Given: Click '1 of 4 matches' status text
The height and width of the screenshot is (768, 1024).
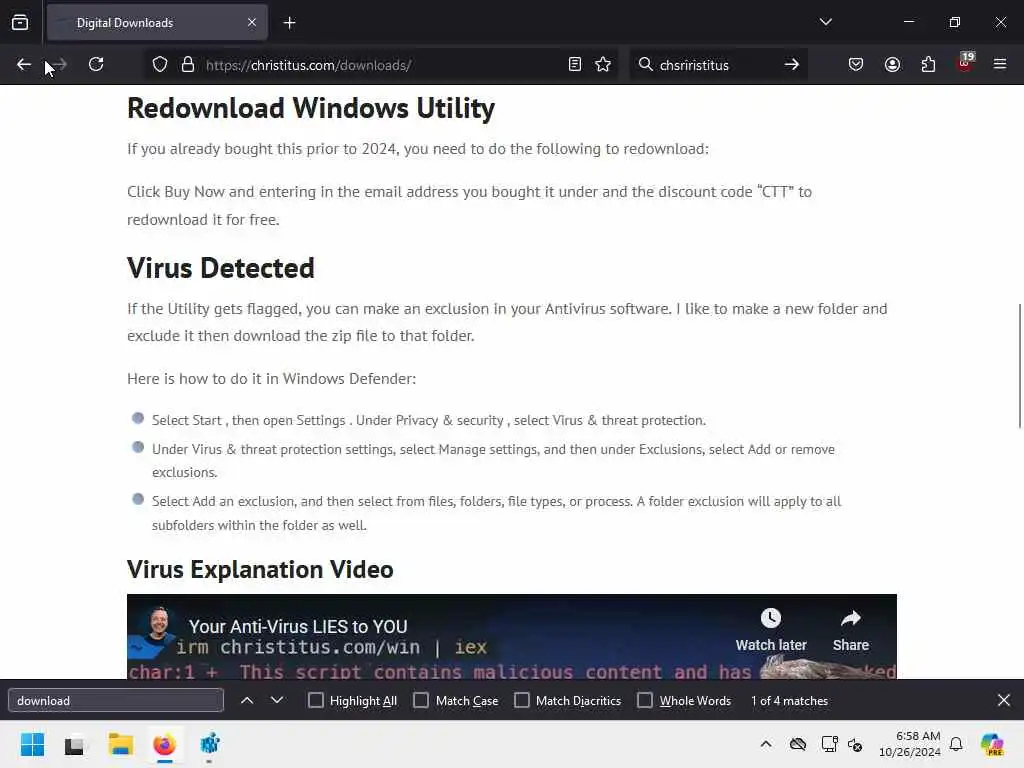Looking at the screenshot, I should pyautogui.click(x=789, y=701).
